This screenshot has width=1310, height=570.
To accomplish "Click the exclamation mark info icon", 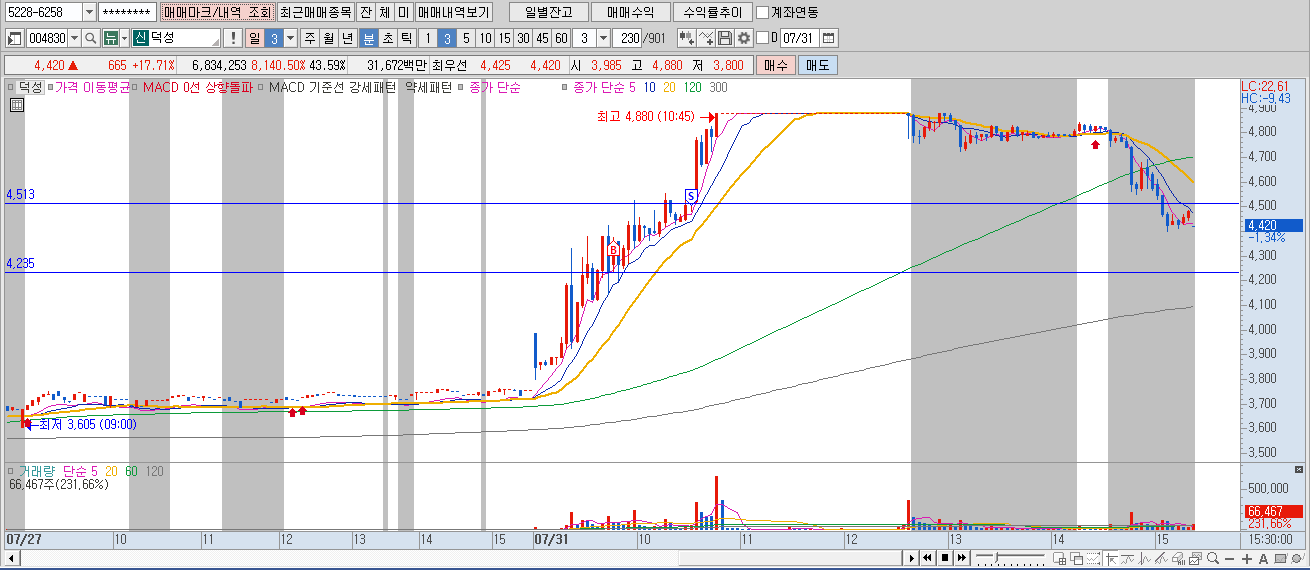I will (233, 38).
